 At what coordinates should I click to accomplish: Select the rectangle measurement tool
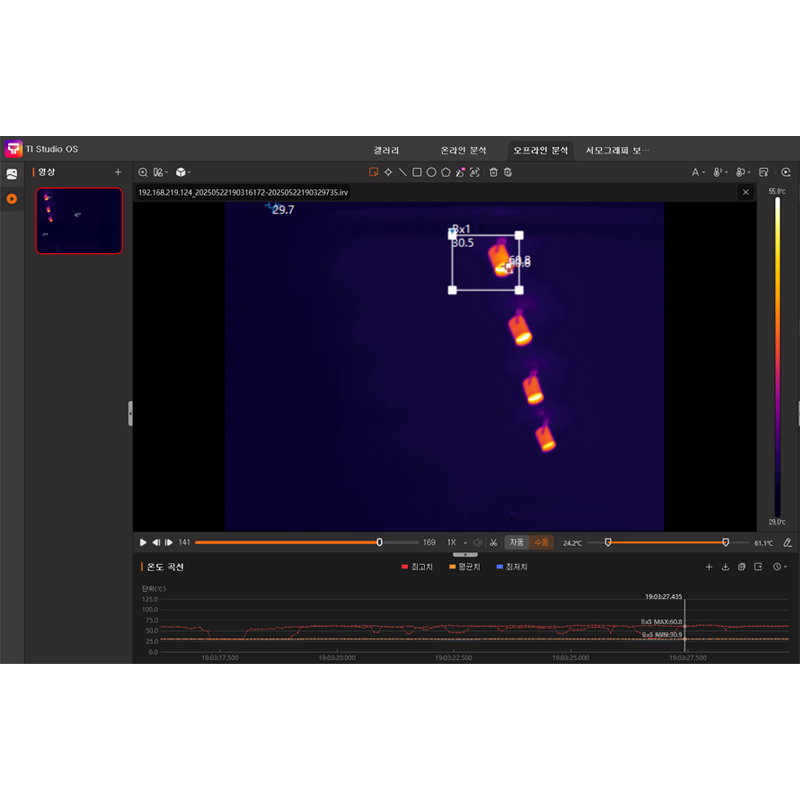pos(418,172)
